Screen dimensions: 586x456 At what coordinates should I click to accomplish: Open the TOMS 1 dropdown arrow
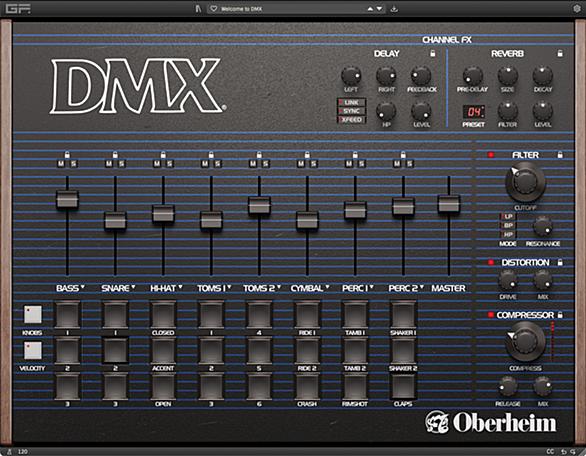[229, 287]
